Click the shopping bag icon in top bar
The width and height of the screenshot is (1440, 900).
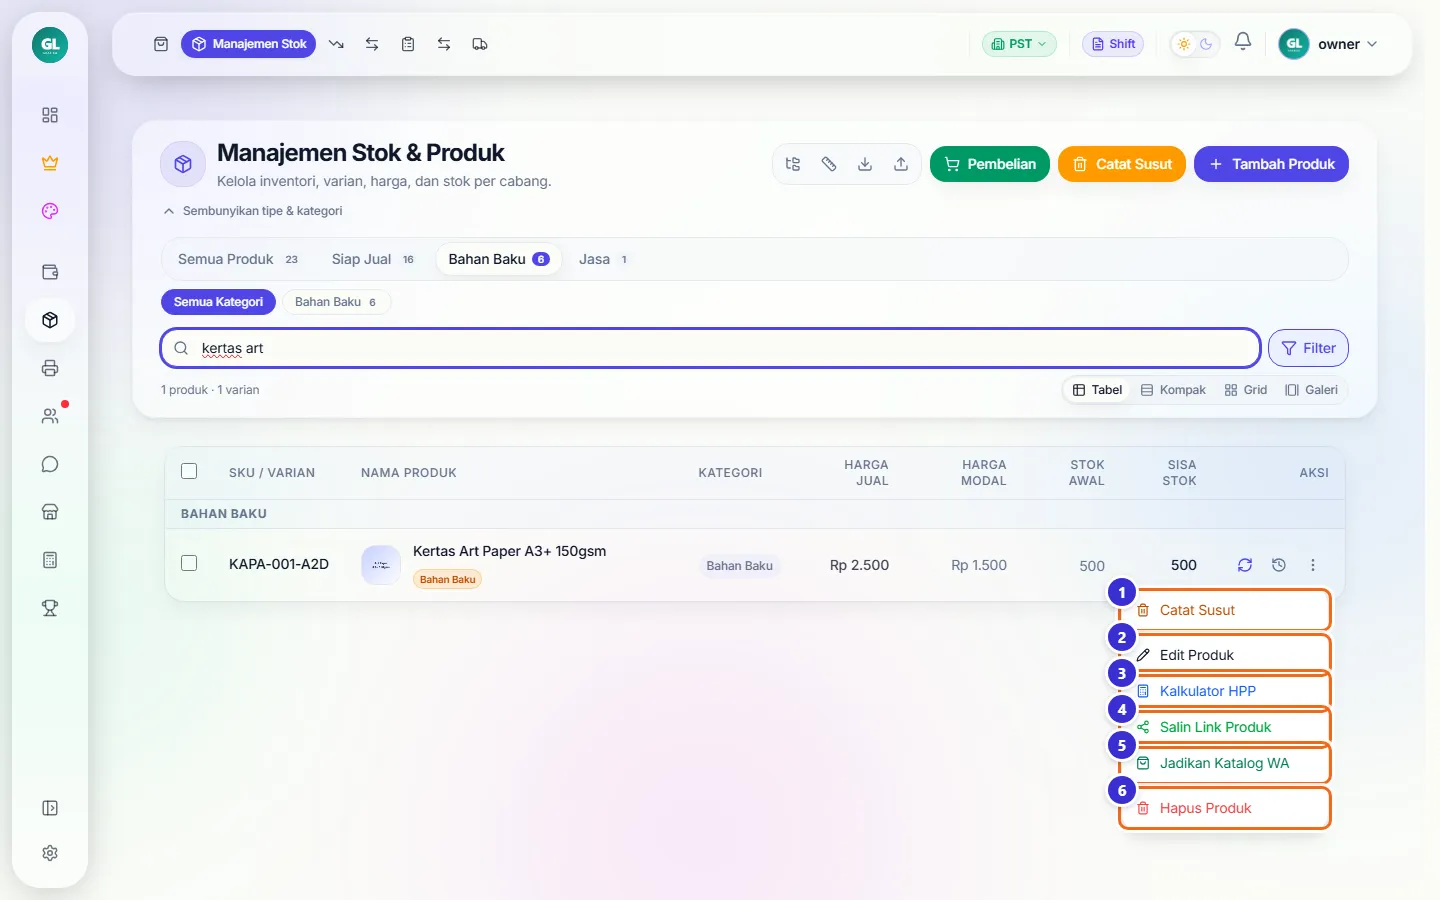161,44
